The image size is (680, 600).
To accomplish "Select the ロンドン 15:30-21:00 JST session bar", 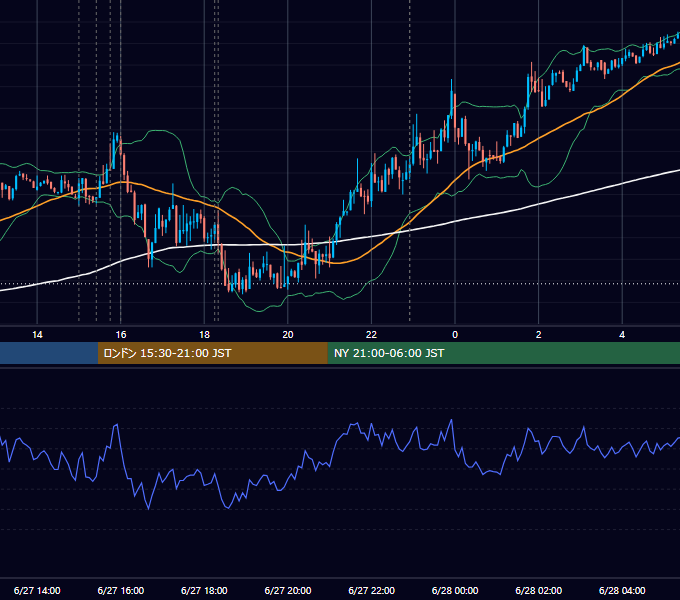I will [212, 353].
